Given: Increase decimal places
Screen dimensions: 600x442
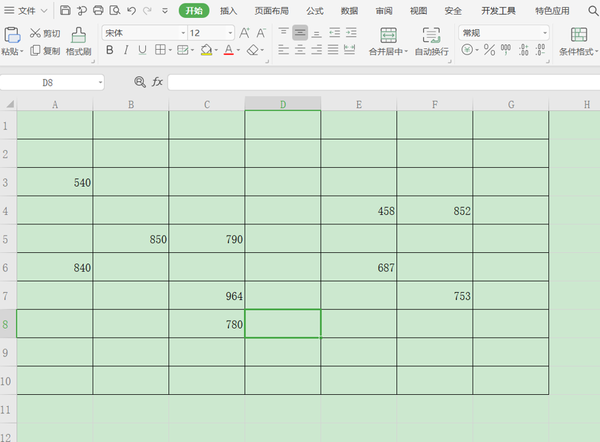Looking at the screenshot, I should pos(523,50).
